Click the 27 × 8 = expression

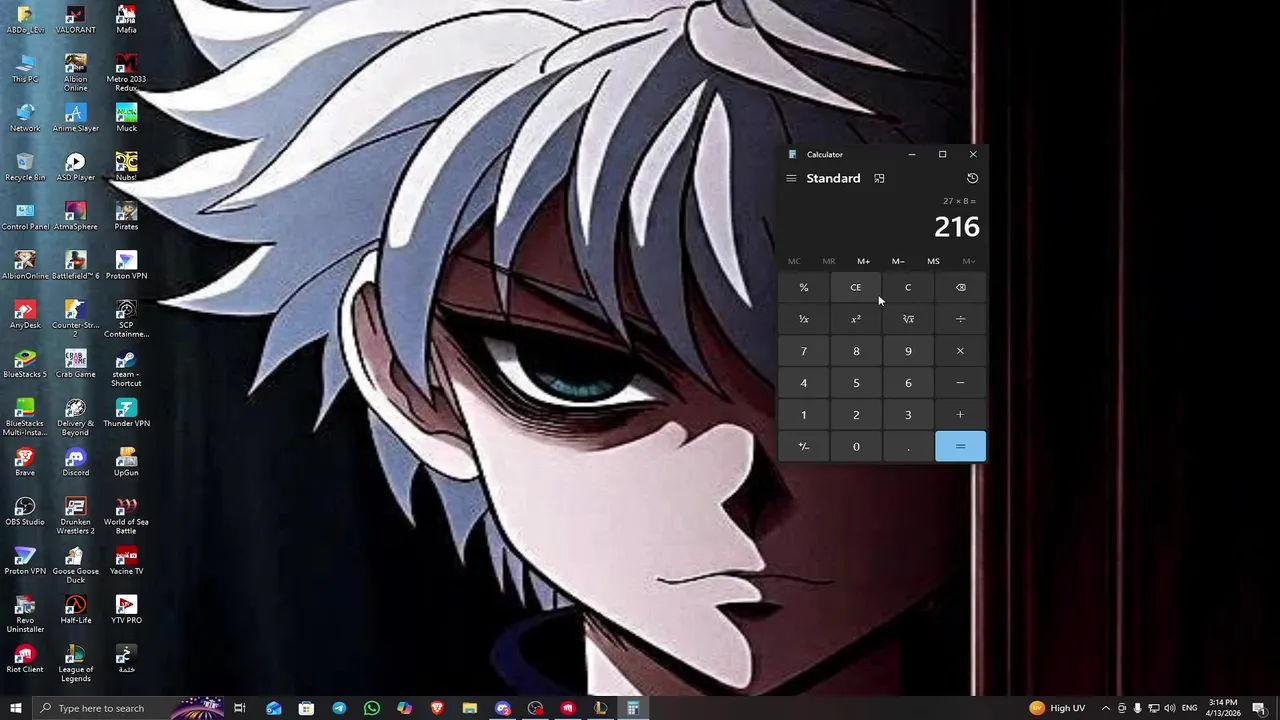959,201
